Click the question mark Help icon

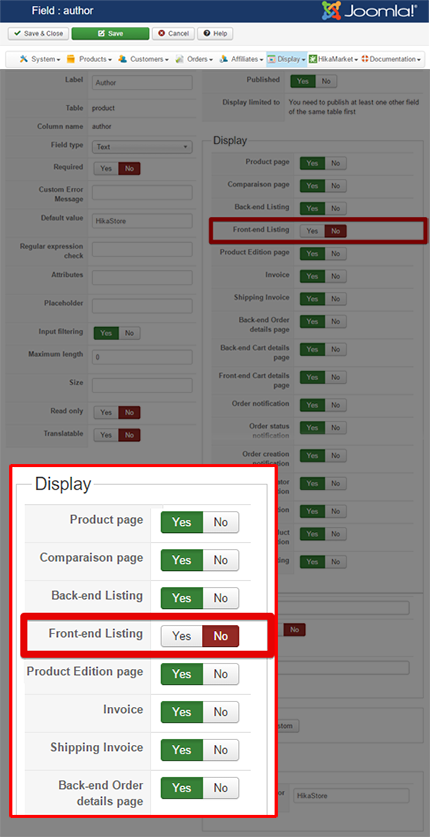pos(207,34)
